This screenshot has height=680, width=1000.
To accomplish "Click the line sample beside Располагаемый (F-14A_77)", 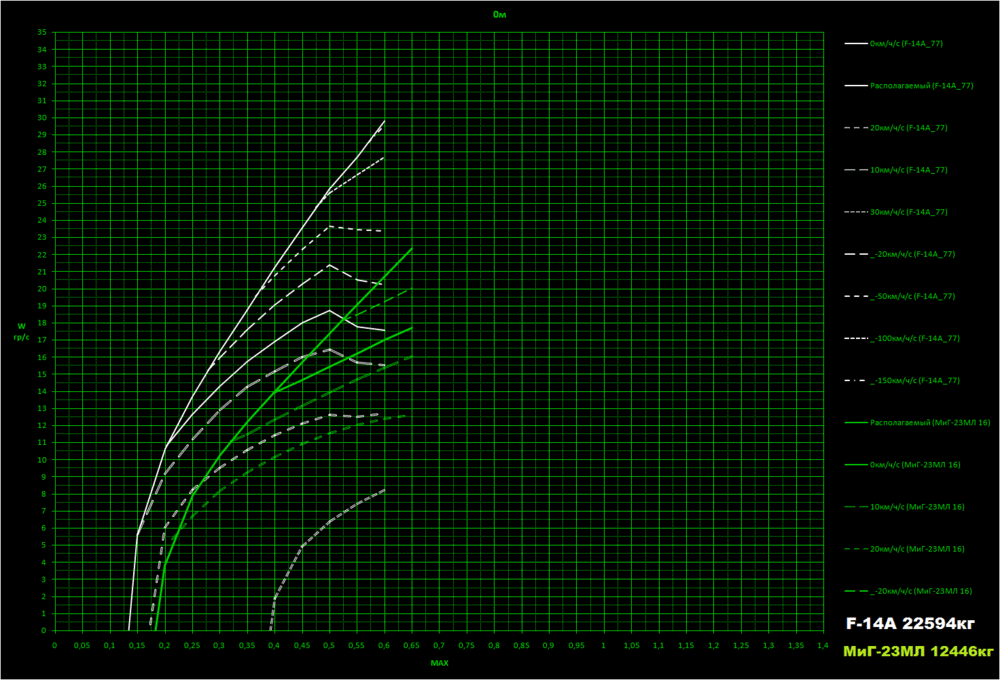I will pos(856,85).
